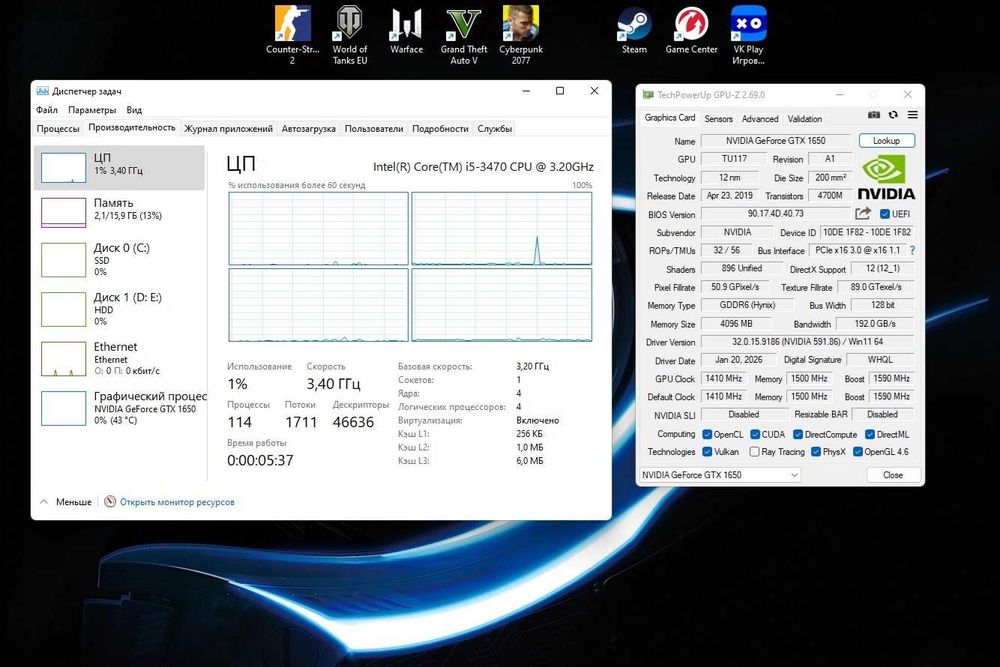Switch to the Автозагрузка tab
Image resolution: width=1000 pixels, height=667 pixels.
(x=308, y=128)
